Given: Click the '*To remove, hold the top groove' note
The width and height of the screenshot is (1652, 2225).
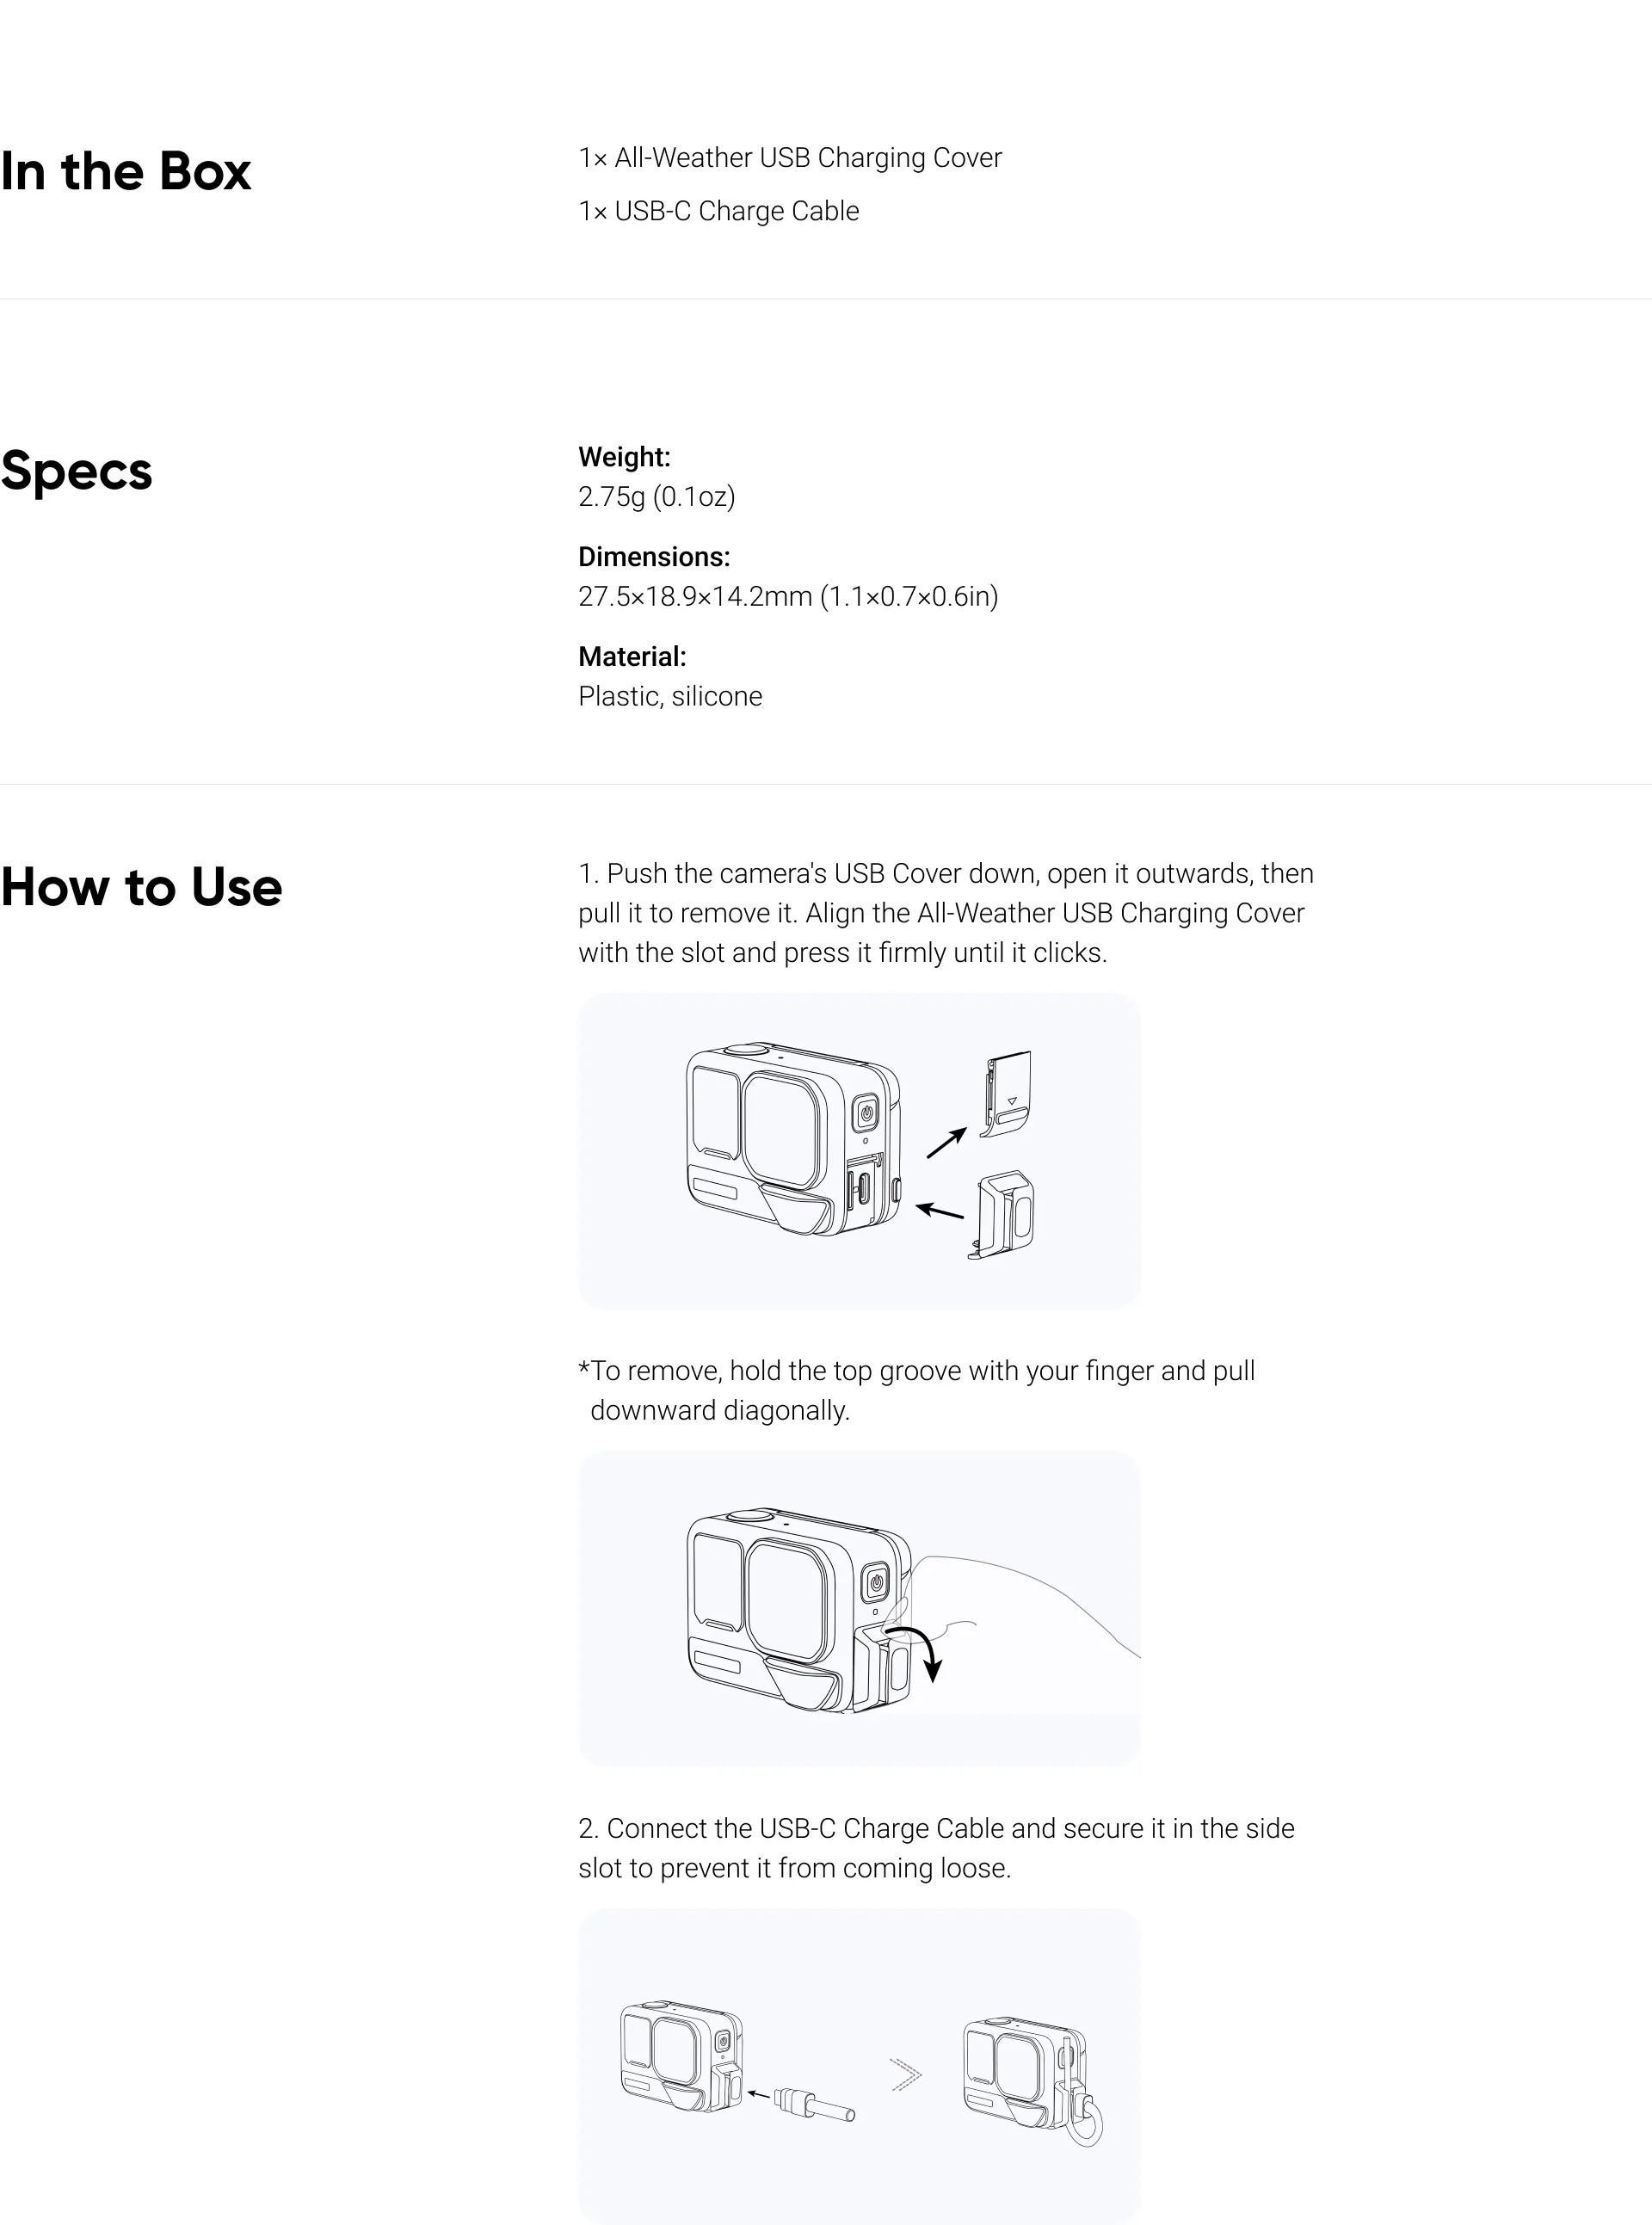Looking at the screenshot, I should tap(917, 1390).
